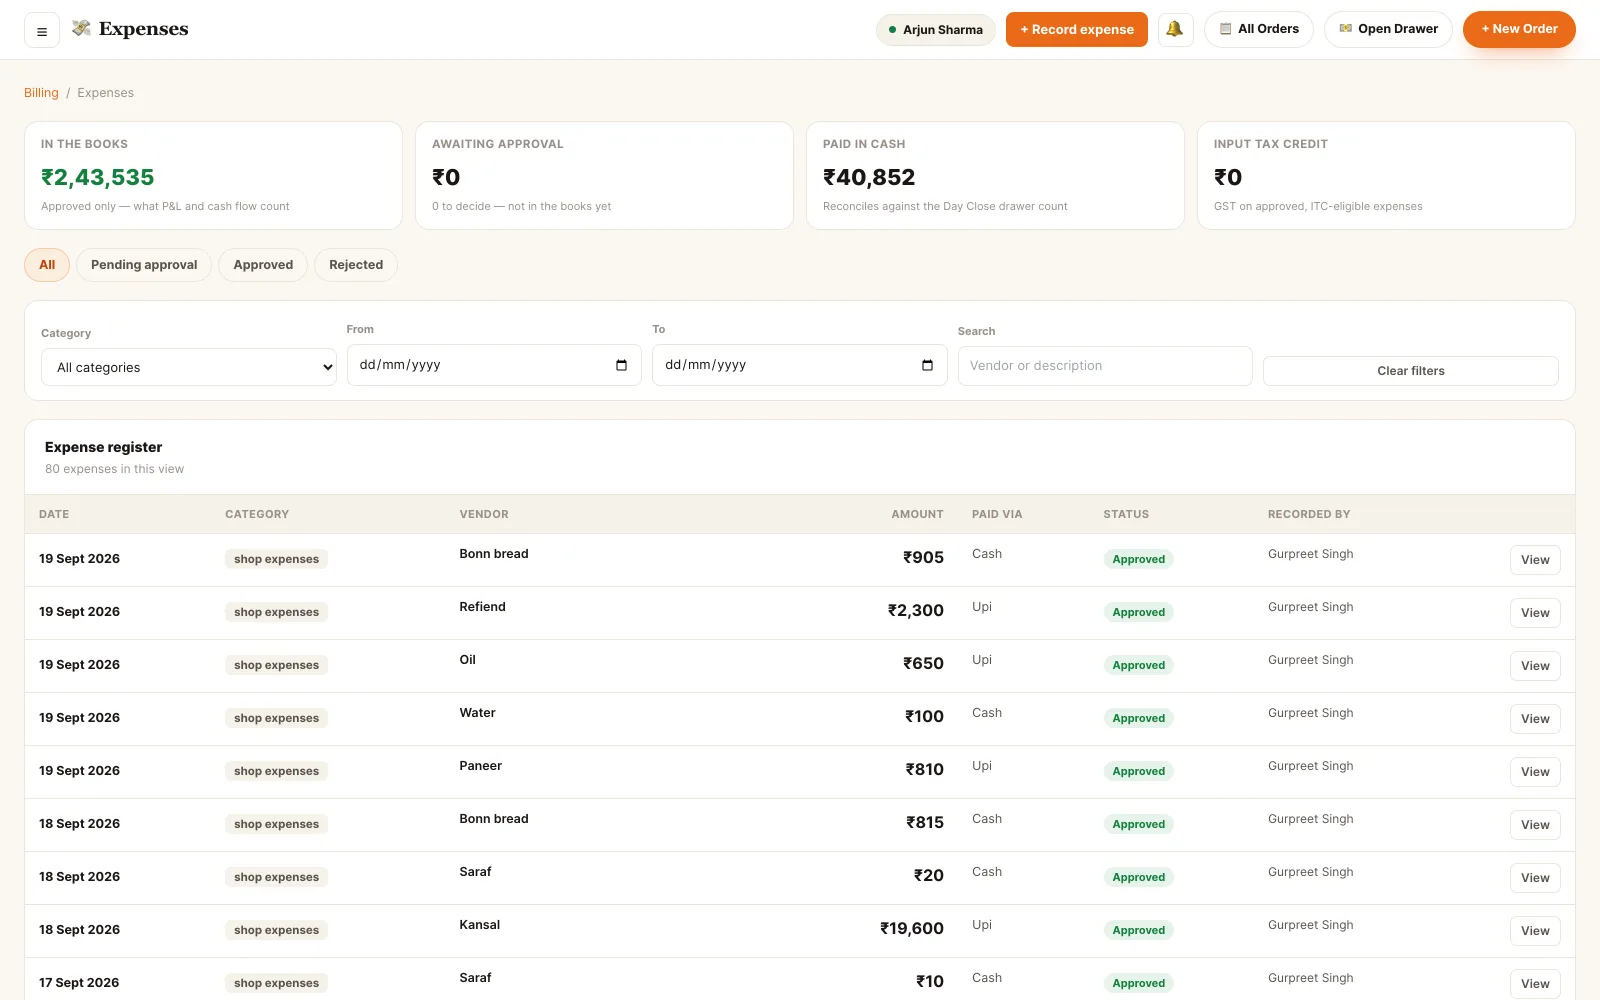
Task: View the Saraf ₹20 expense
Action: 1535,878
